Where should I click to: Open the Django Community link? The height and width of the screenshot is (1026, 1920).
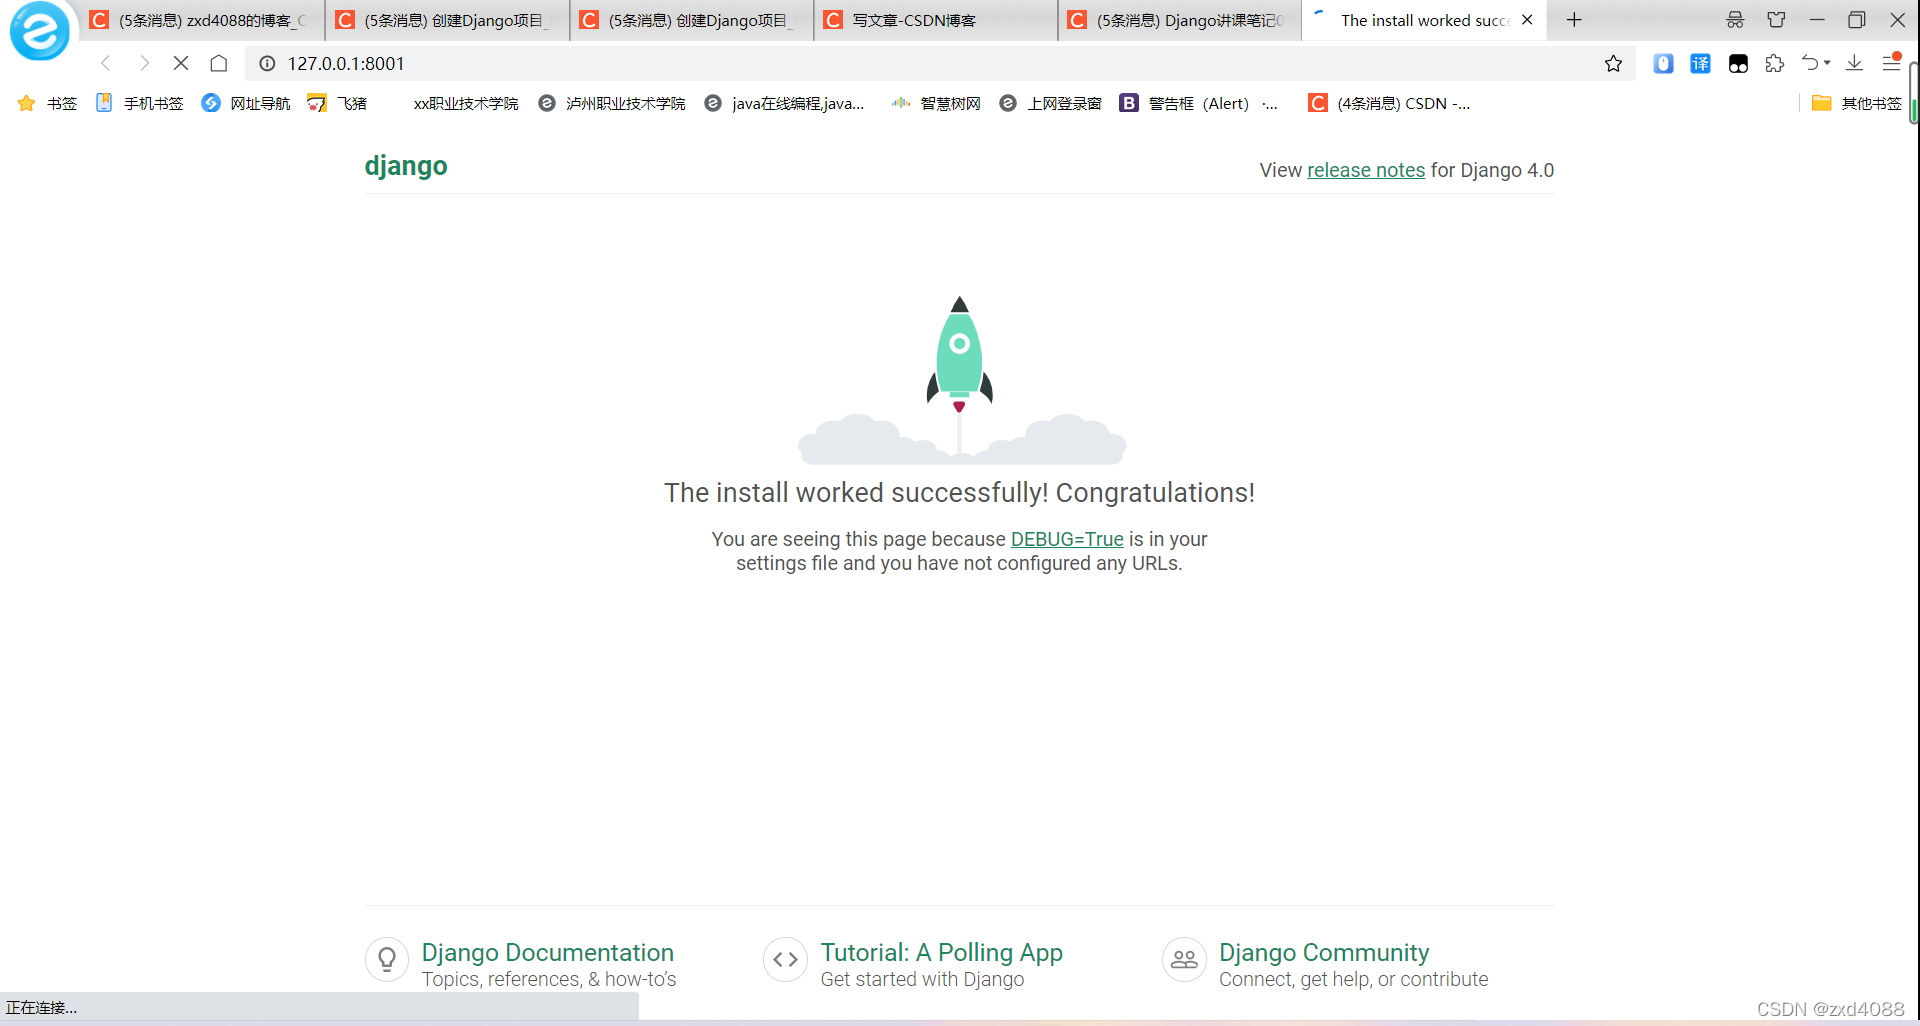tap(1324, 952)
